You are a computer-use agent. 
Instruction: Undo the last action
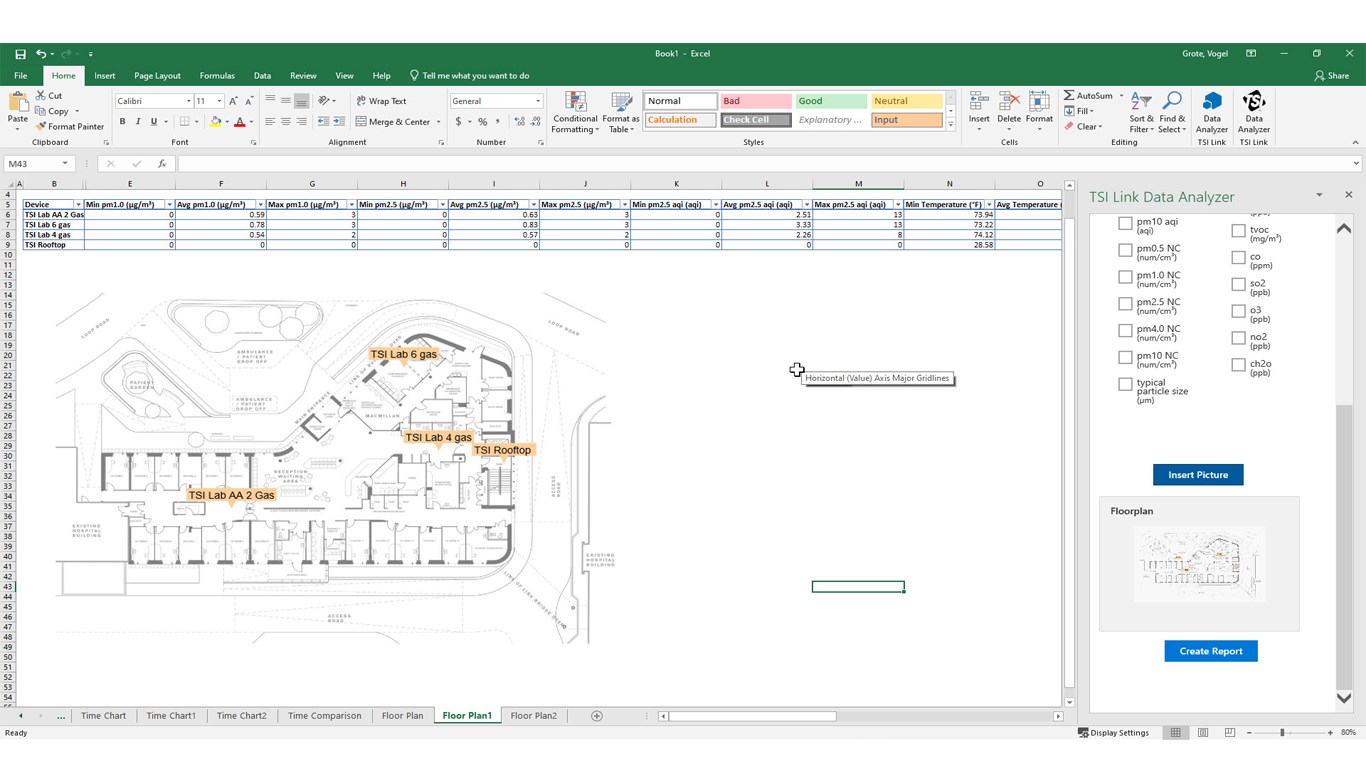41,54
